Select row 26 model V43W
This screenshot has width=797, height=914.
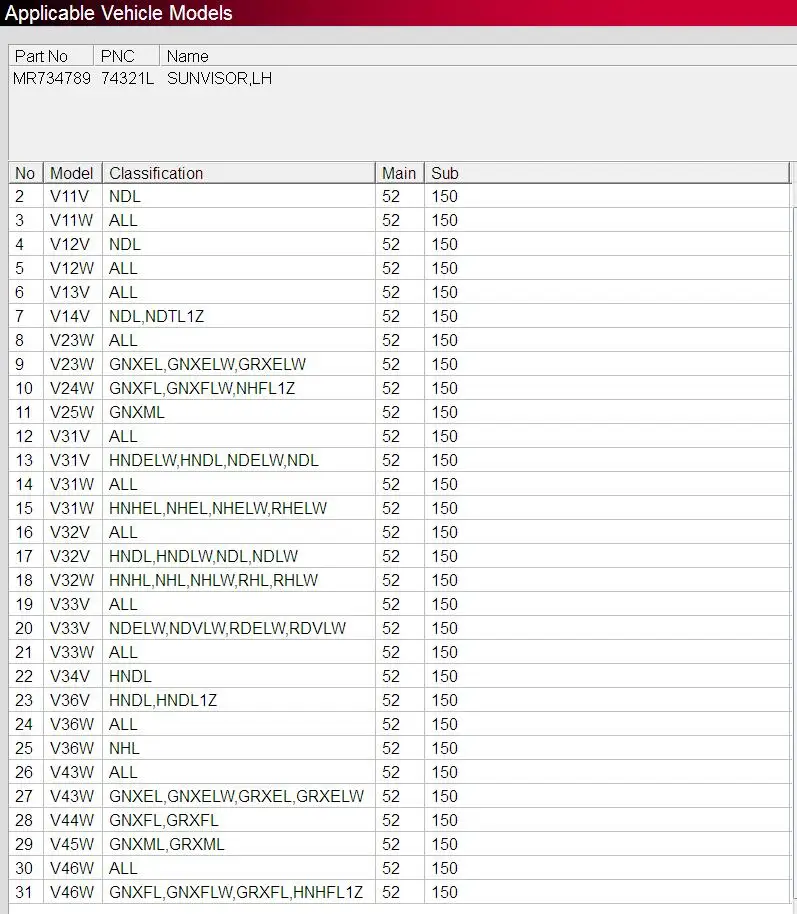(71, 772)
